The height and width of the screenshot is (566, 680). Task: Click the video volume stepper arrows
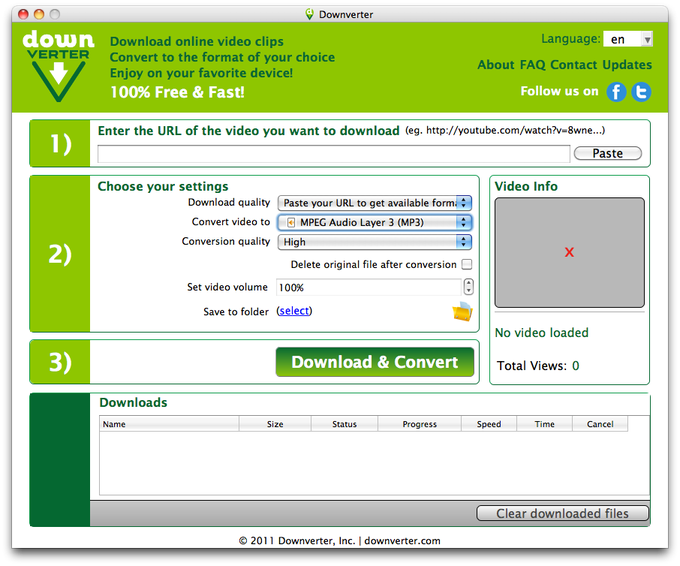point(468,287)
